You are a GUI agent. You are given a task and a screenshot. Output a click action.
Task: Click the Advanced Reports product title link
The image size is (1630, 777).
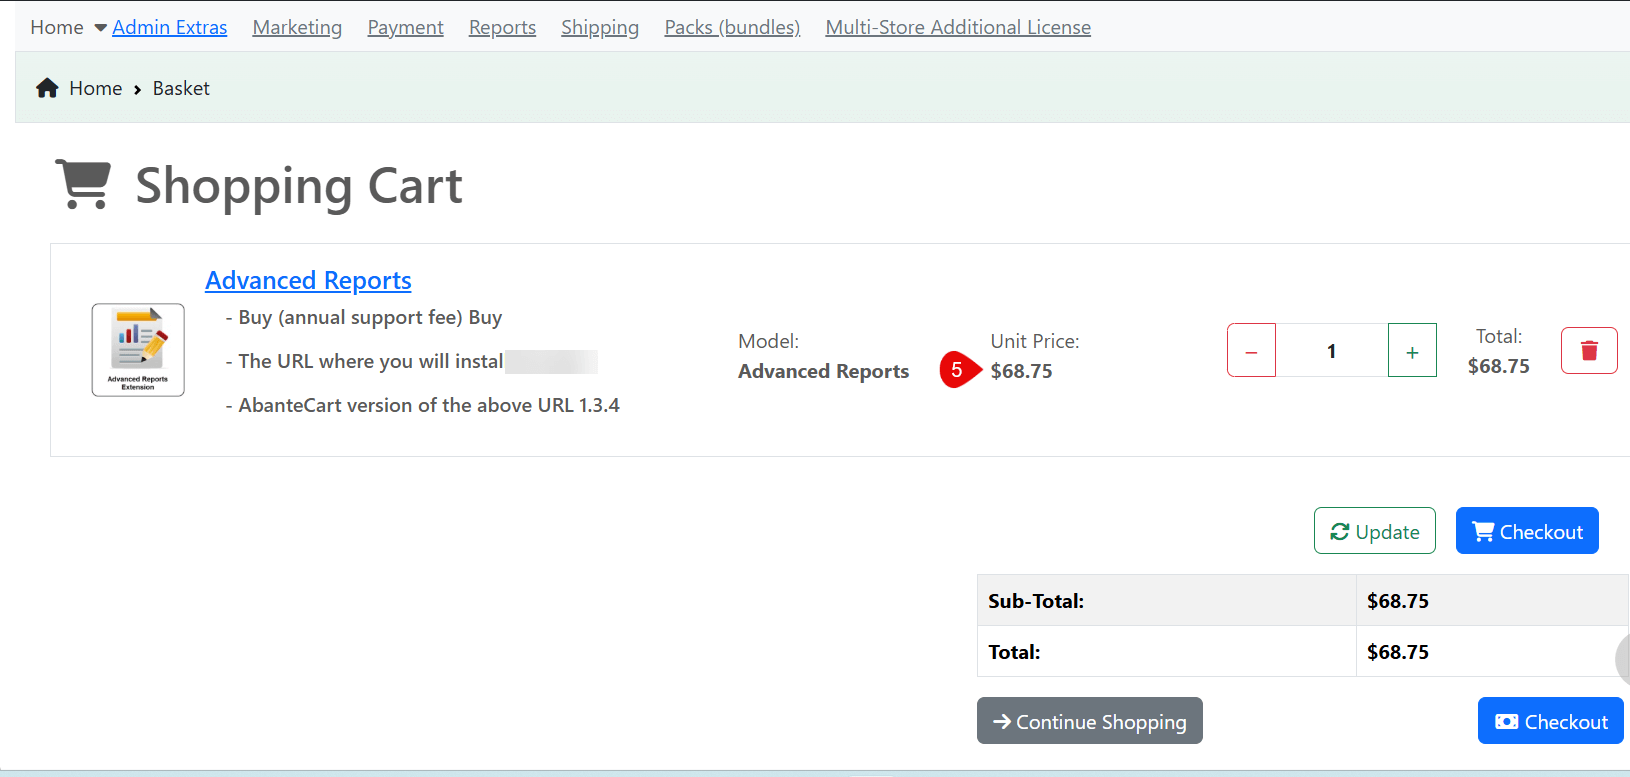(308, 281)
